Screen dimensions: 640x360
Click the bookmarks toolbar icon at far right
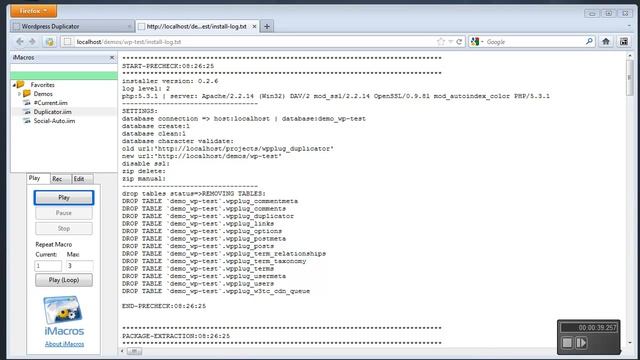pos(624,41)
